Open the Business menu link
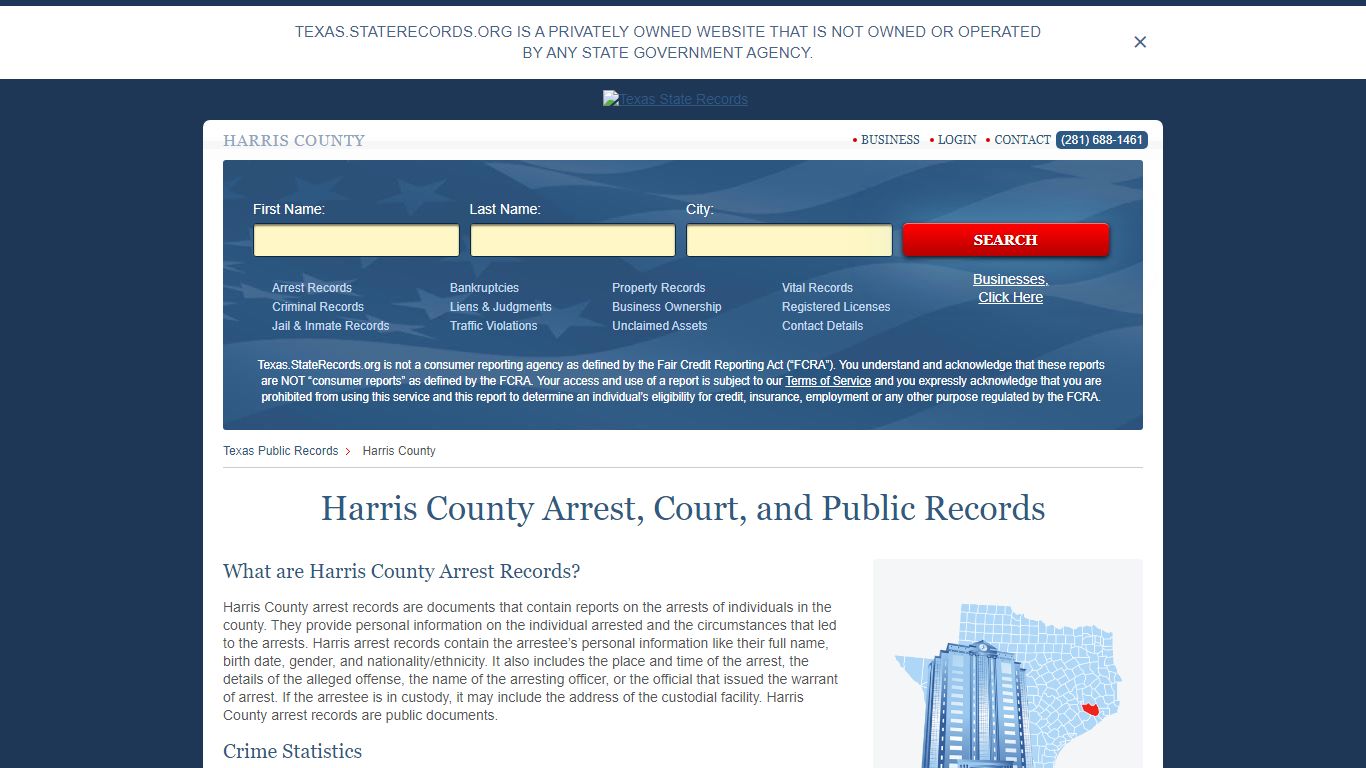The width and height of the screenshot is (1366, 768). pos(890,140)
